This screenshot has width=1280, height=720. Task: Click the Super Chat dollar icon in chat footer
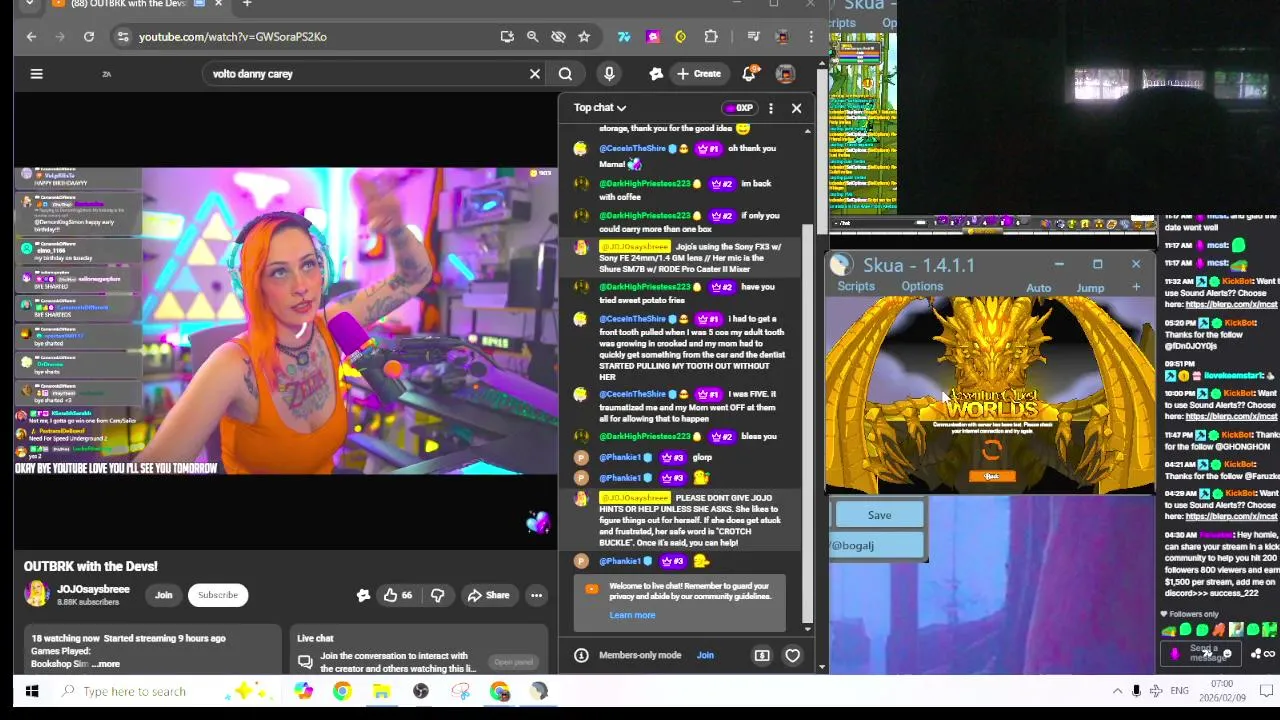[x=762, y=656]
